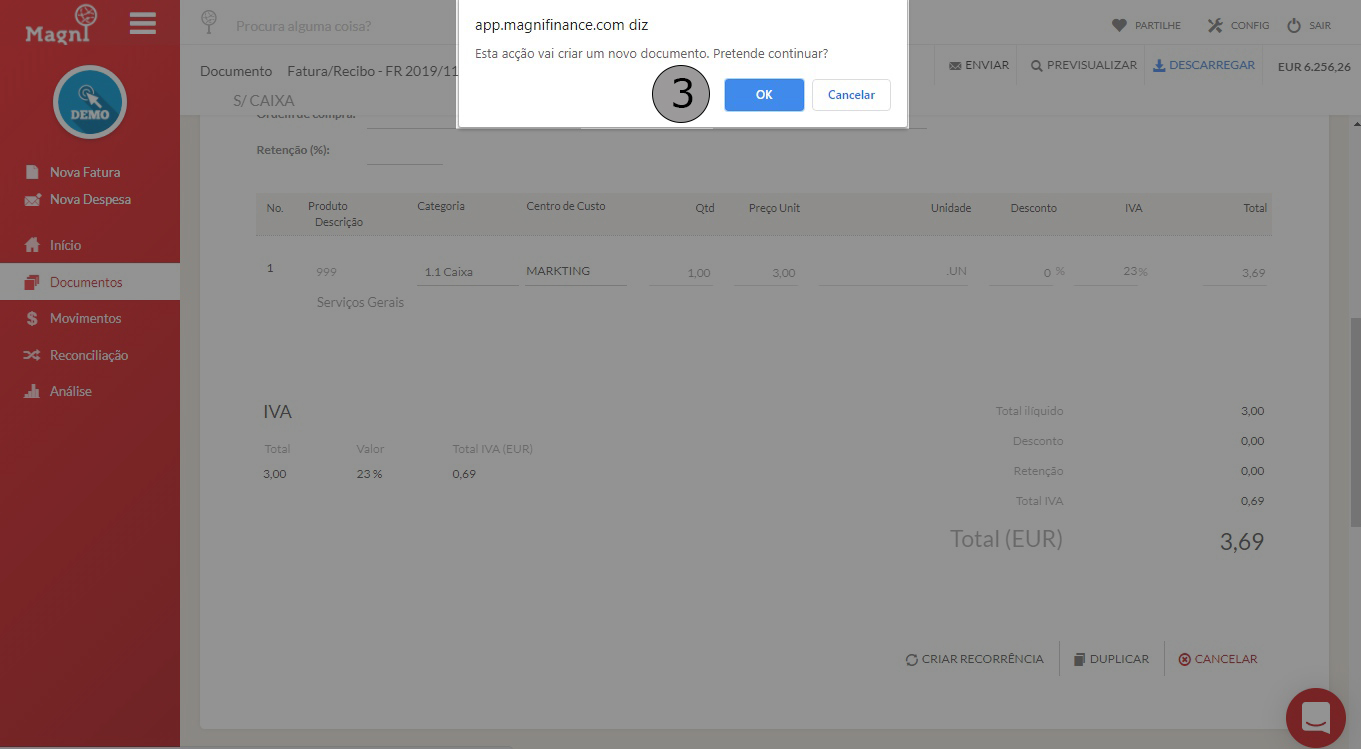Open Reconciliação via the arrows icon
This screenshot has width=1361, height=749.
[x=34, y=354]
